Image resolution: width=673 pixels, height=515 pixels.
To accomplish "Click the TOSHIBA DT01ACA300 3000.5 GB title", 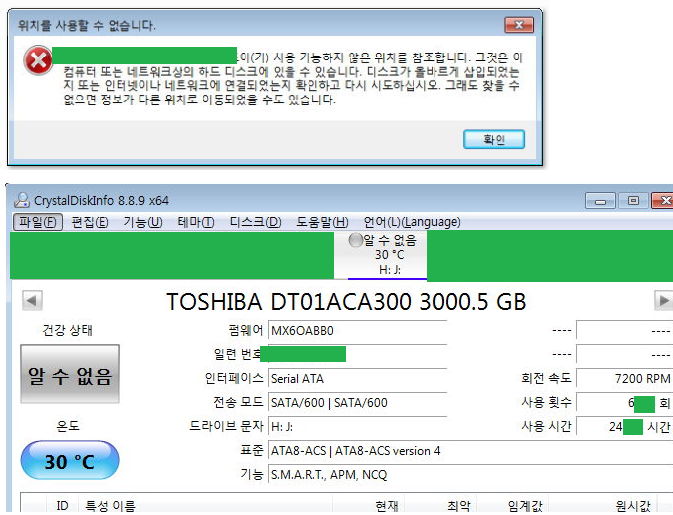I will (346, 302).
